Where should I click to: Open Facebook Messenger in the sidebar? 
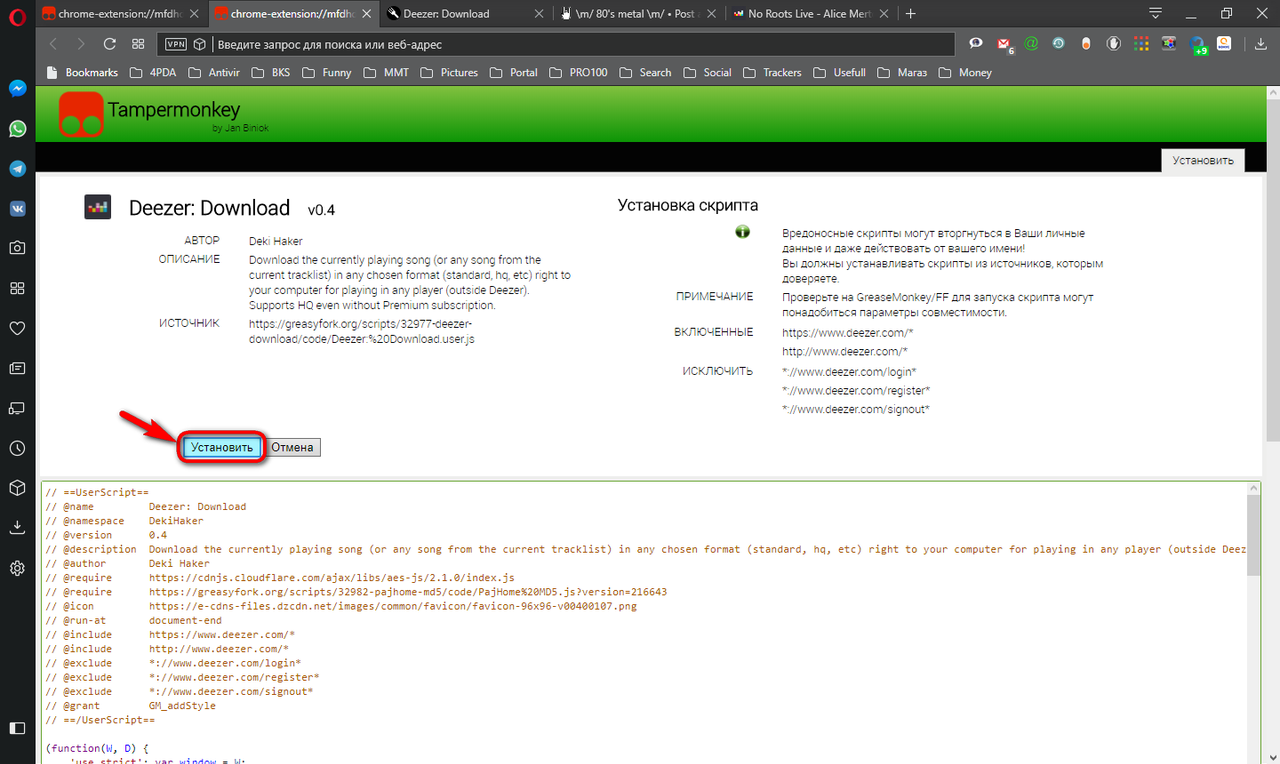[x=17, y=88]
